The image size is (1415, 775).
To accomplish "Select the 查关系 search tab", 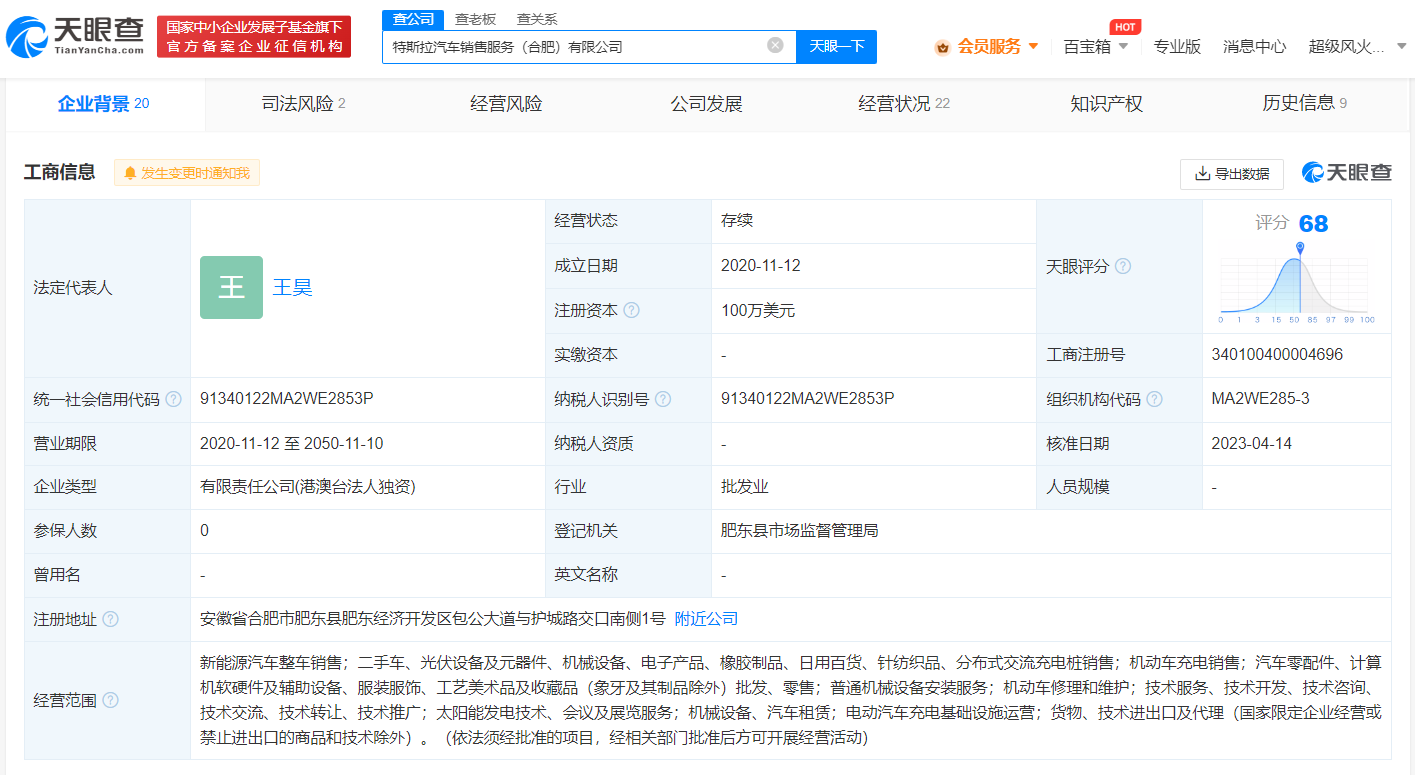I will 537,19.
